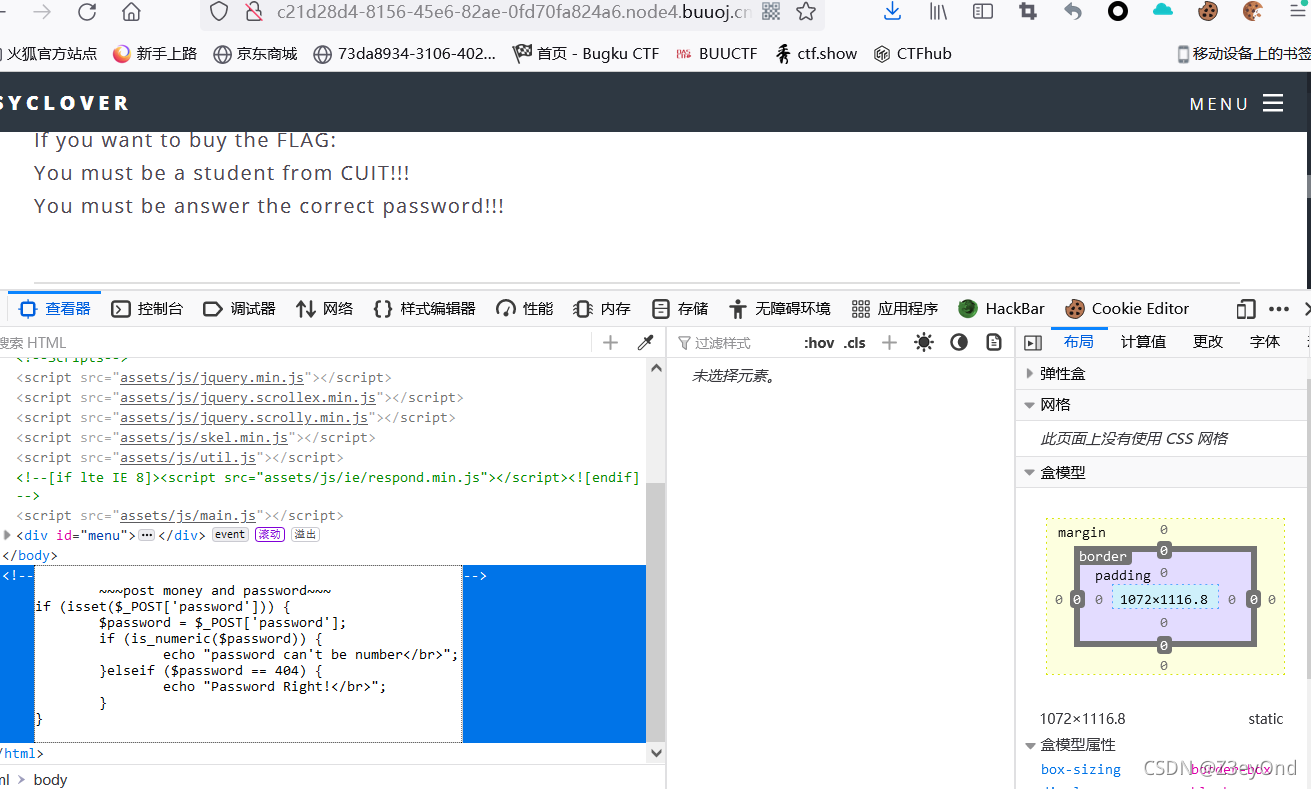Open ctf.show bookmark

coord(816,54)
